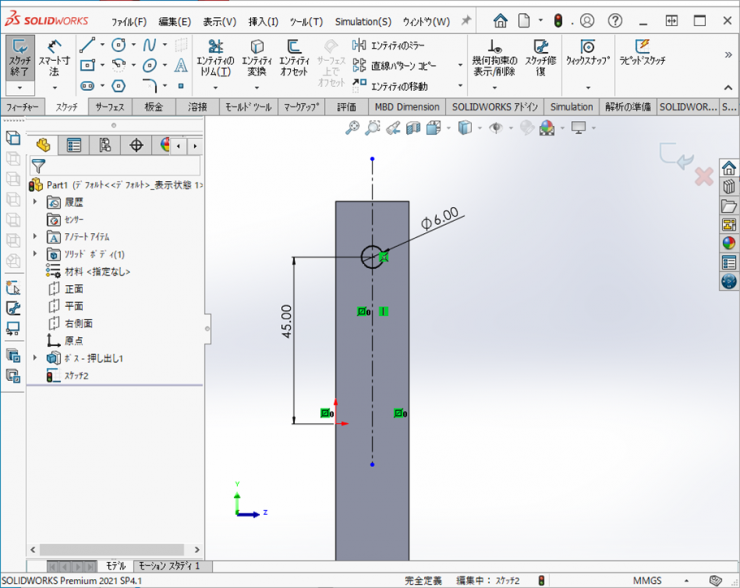The height and width of the screenshot is (588, 740).
Task: Click the Mirror Entities icon
Action: click(359, 45)
